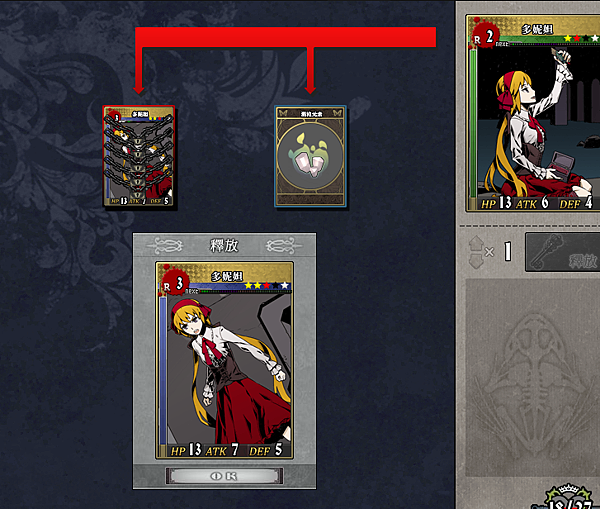The image size is (600, 509).
Task: Click the up arrow next to ×1
Action: 476,244
